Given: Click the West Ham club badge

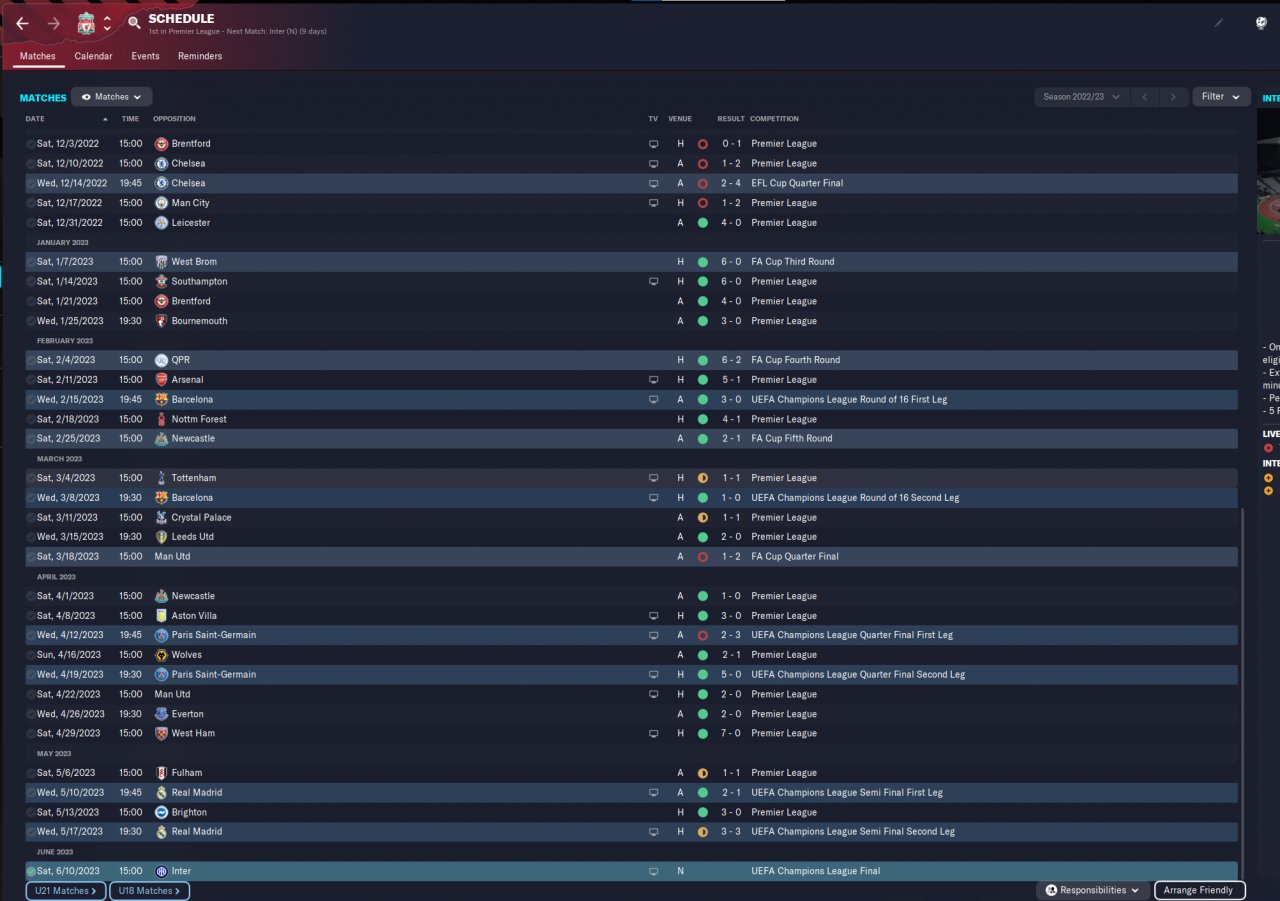Looking at the screenshot, I should 162,733.
